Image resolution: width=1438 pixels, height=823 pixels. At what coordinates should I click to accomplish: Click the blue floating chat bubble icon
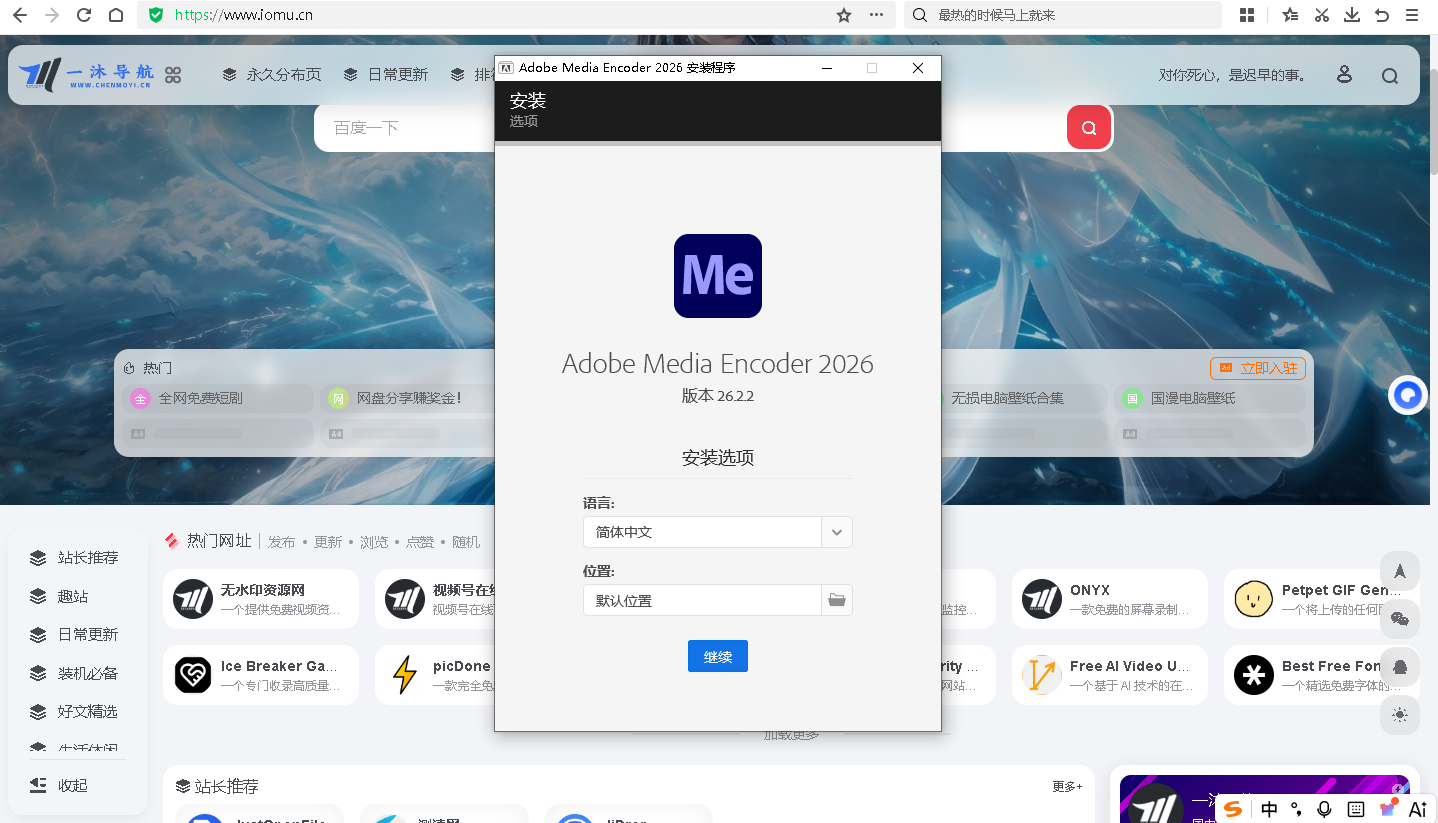tap(1409, 395)
